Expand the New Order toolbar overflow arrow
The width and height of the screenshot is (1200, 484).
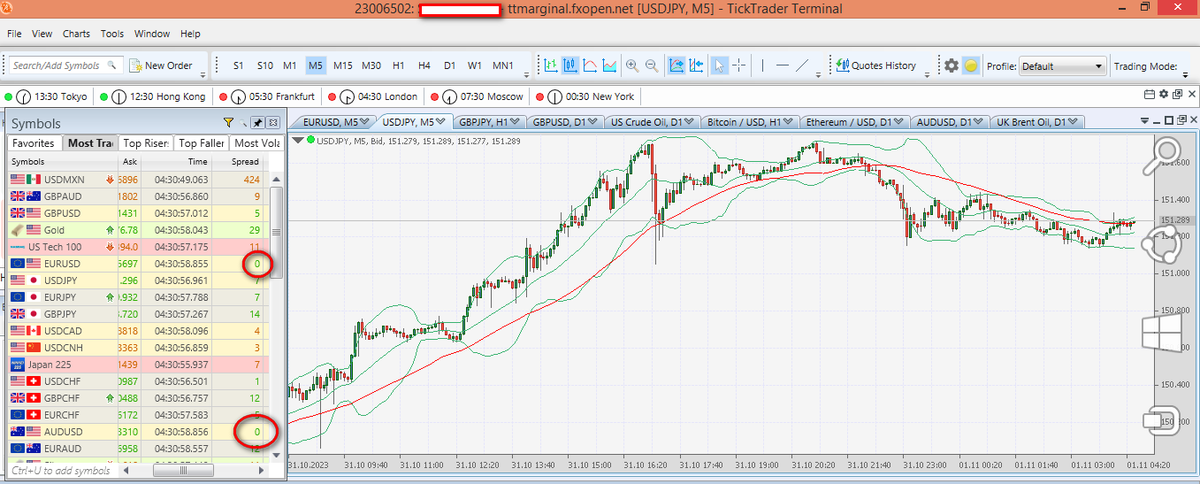[203, 73]
